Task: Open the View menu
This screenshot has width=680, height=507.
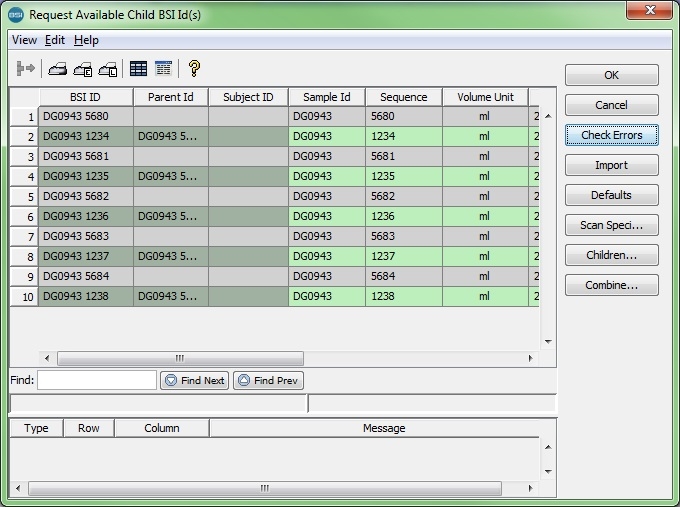Action: pos(24,40)
